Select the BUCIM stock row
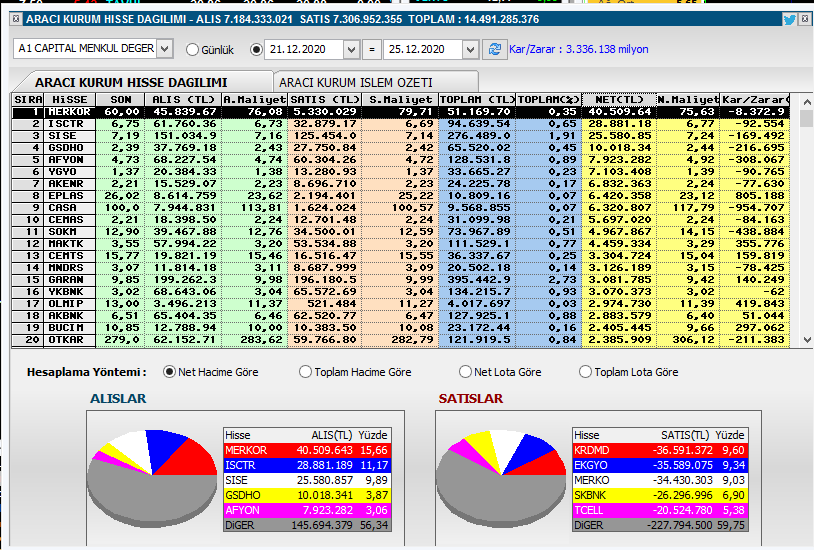This screenshot has height=550, width=814. tap(401, 328)
